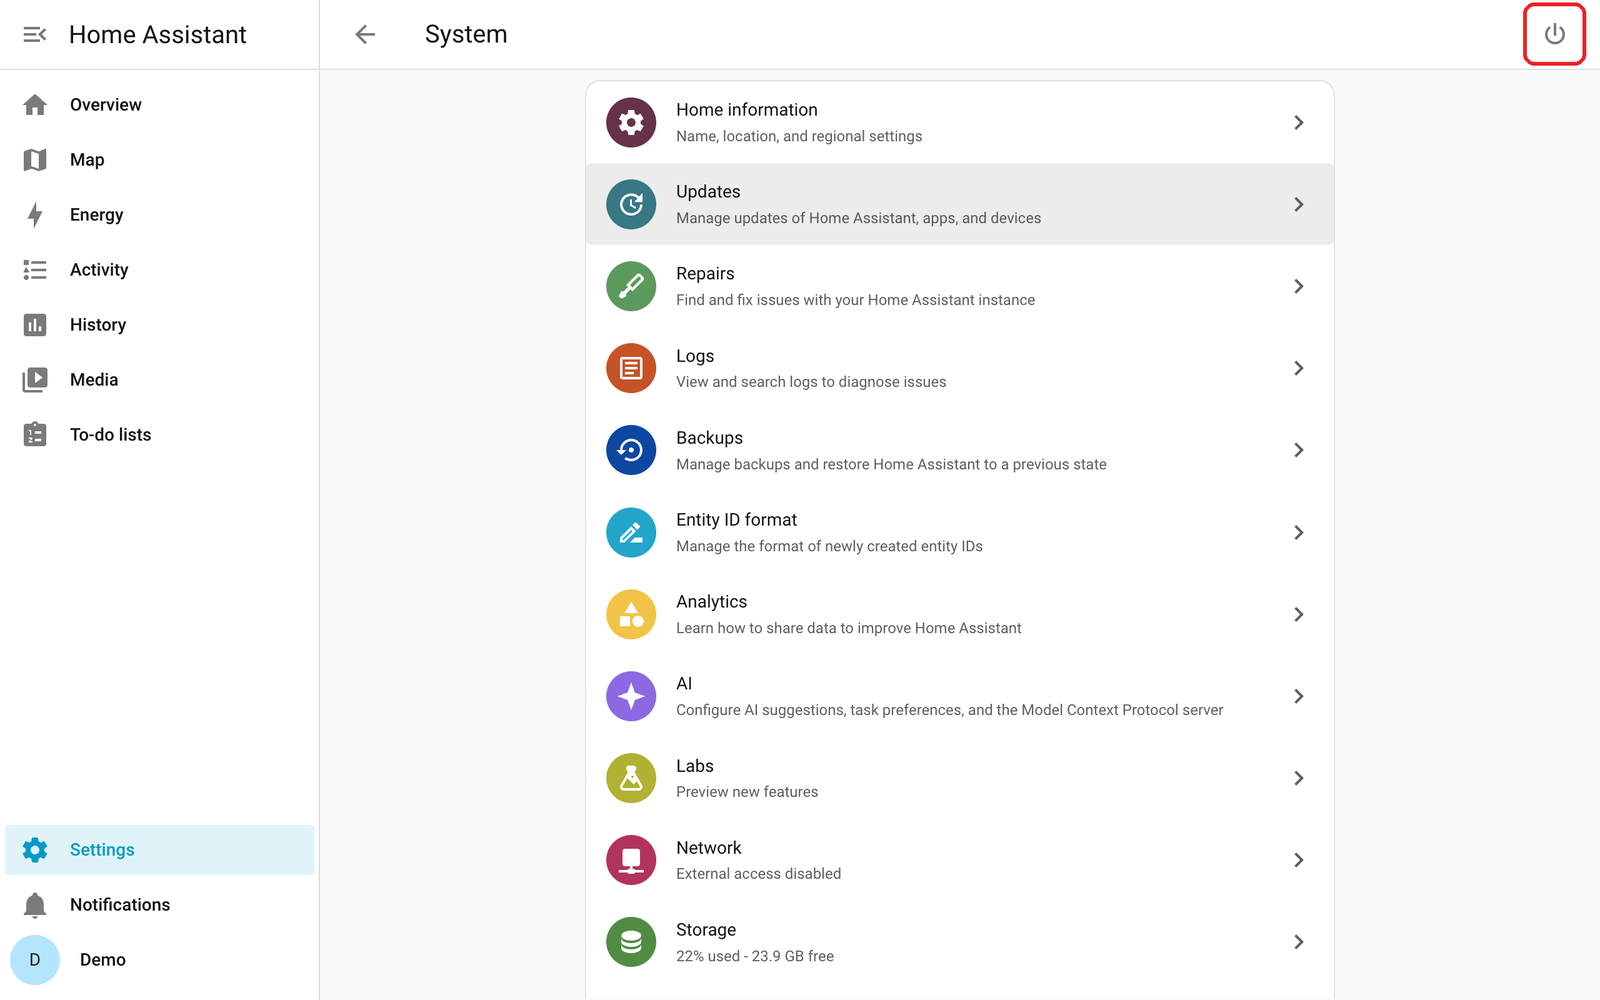Click the AI sparkle icon
1600x1000 pixels.
pos(631,696)
